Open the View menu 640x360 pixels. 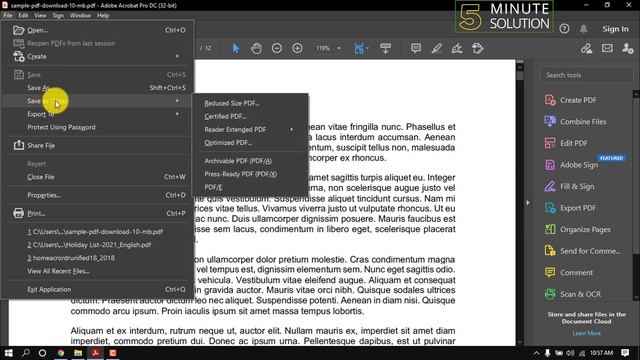point(40,16)
